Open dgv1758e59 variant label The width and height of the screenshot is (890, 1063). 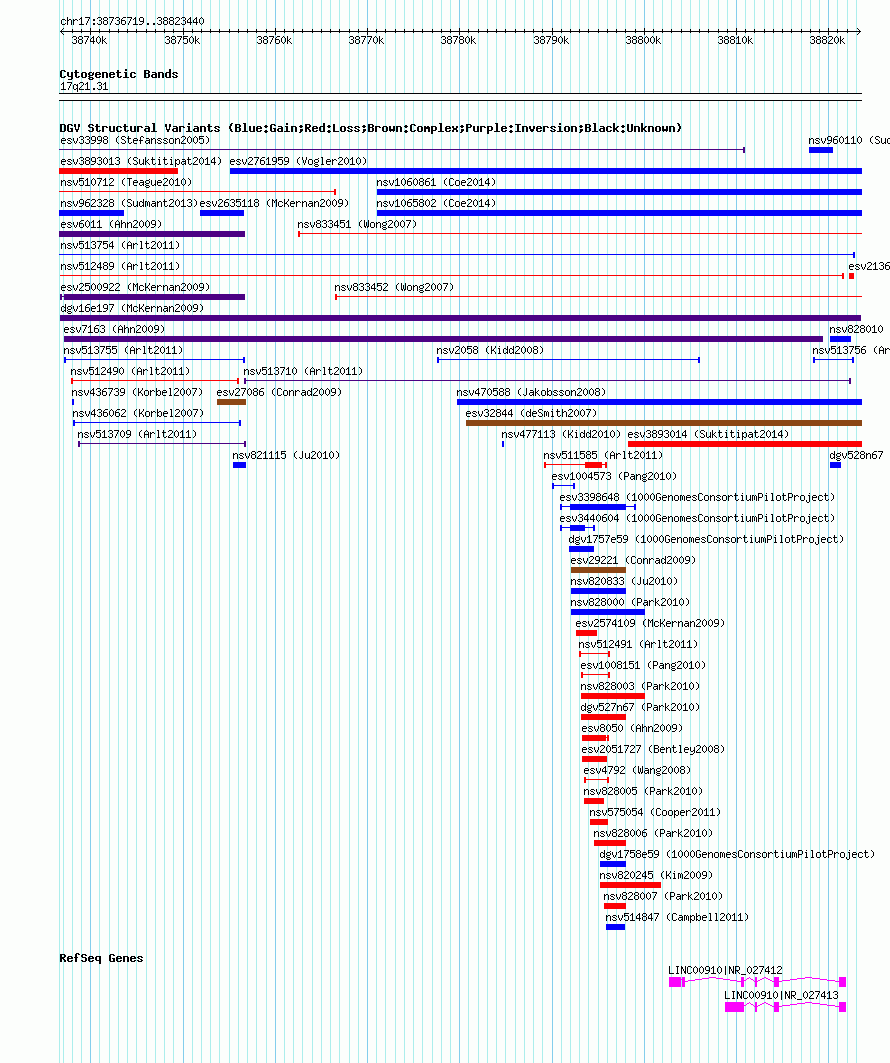pos(737,855)
